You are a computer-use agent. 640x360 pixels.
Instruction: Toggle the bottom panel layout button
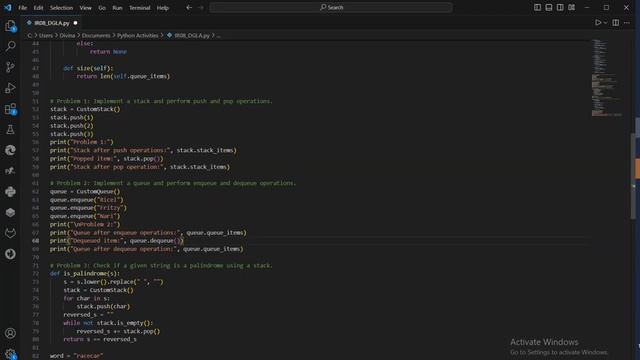pos(549,7)
